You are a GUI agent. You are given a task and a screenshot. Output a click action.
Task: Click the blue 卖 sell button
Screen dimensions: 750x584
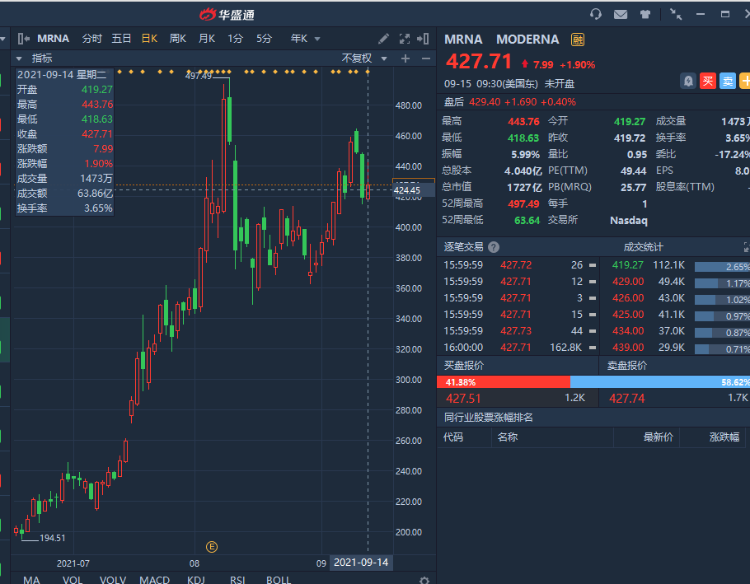click(727, 81)
